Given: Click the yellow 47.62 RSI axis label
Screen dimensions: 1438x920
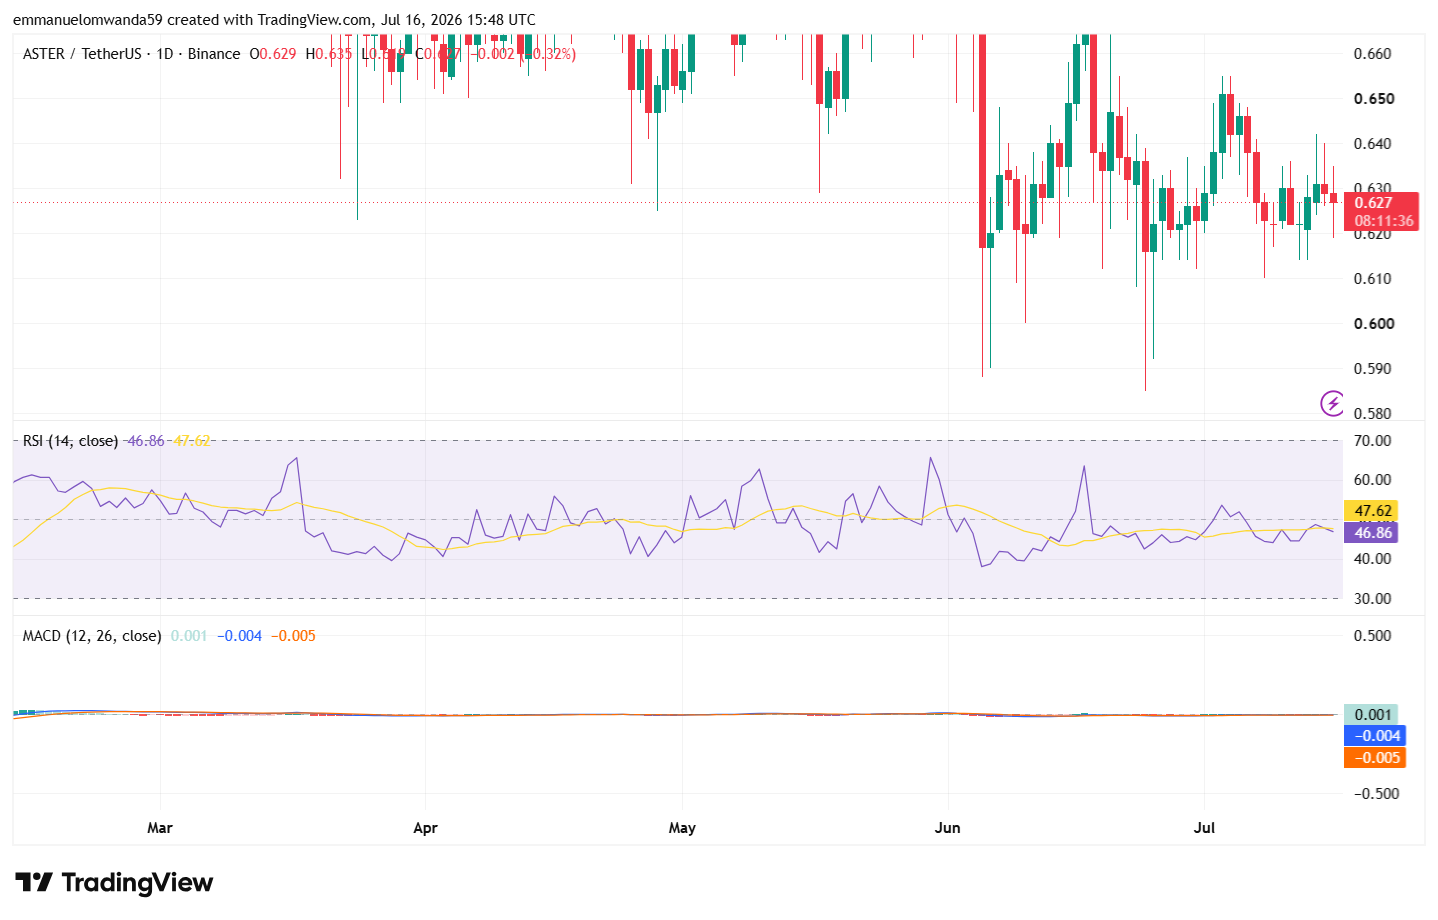Looking at the screenshot, I should coord(1372,511).
